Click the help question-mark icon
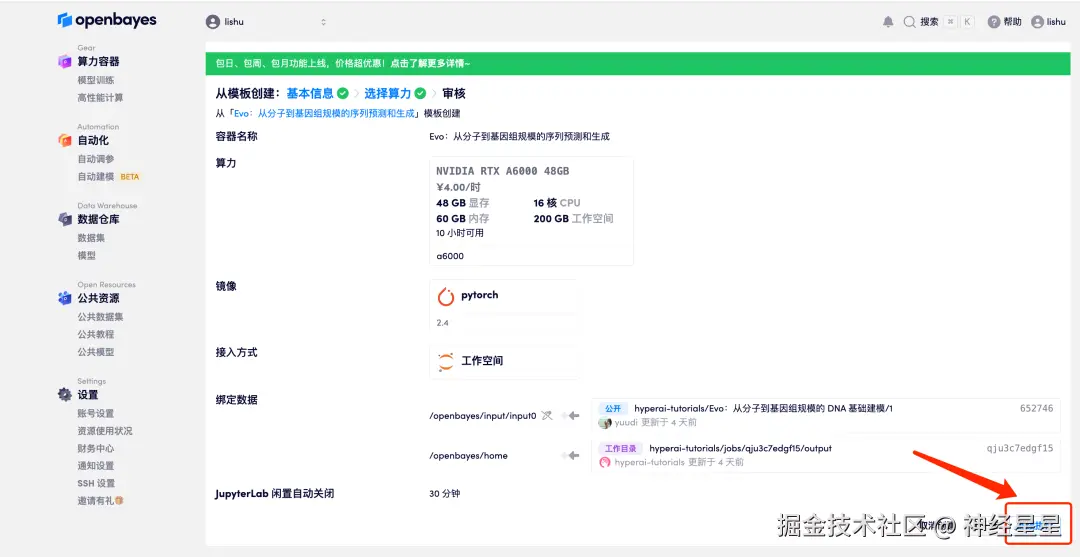The height and width of the screenshot is (557, 1080). pyautogui.click(x=993, y=22)
